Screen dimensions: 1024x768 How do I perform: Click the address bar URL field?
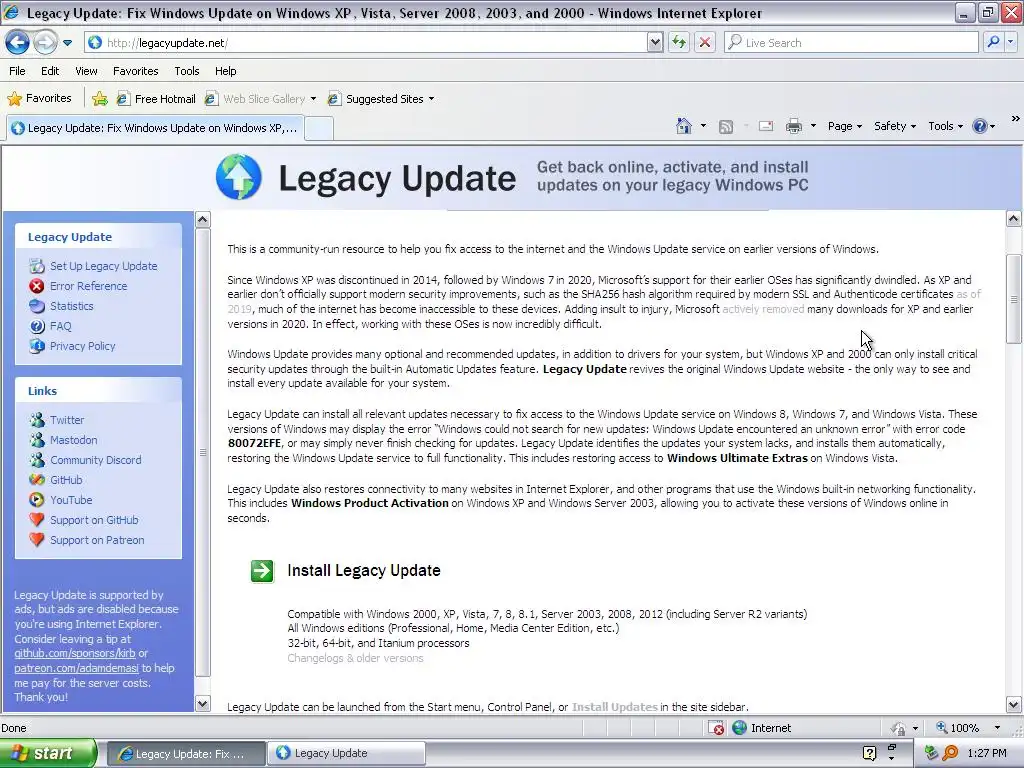(x=366, y=42)
